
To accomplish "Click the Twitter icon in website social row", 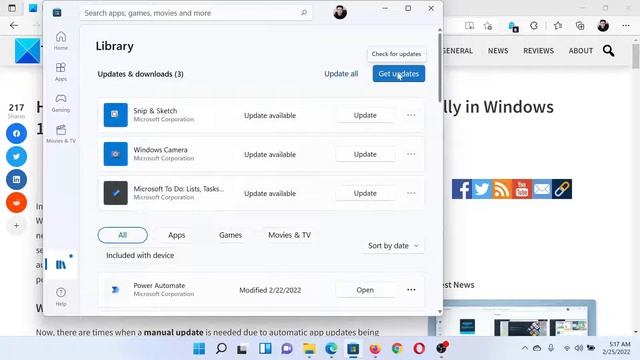I will (x=482, y=189).
